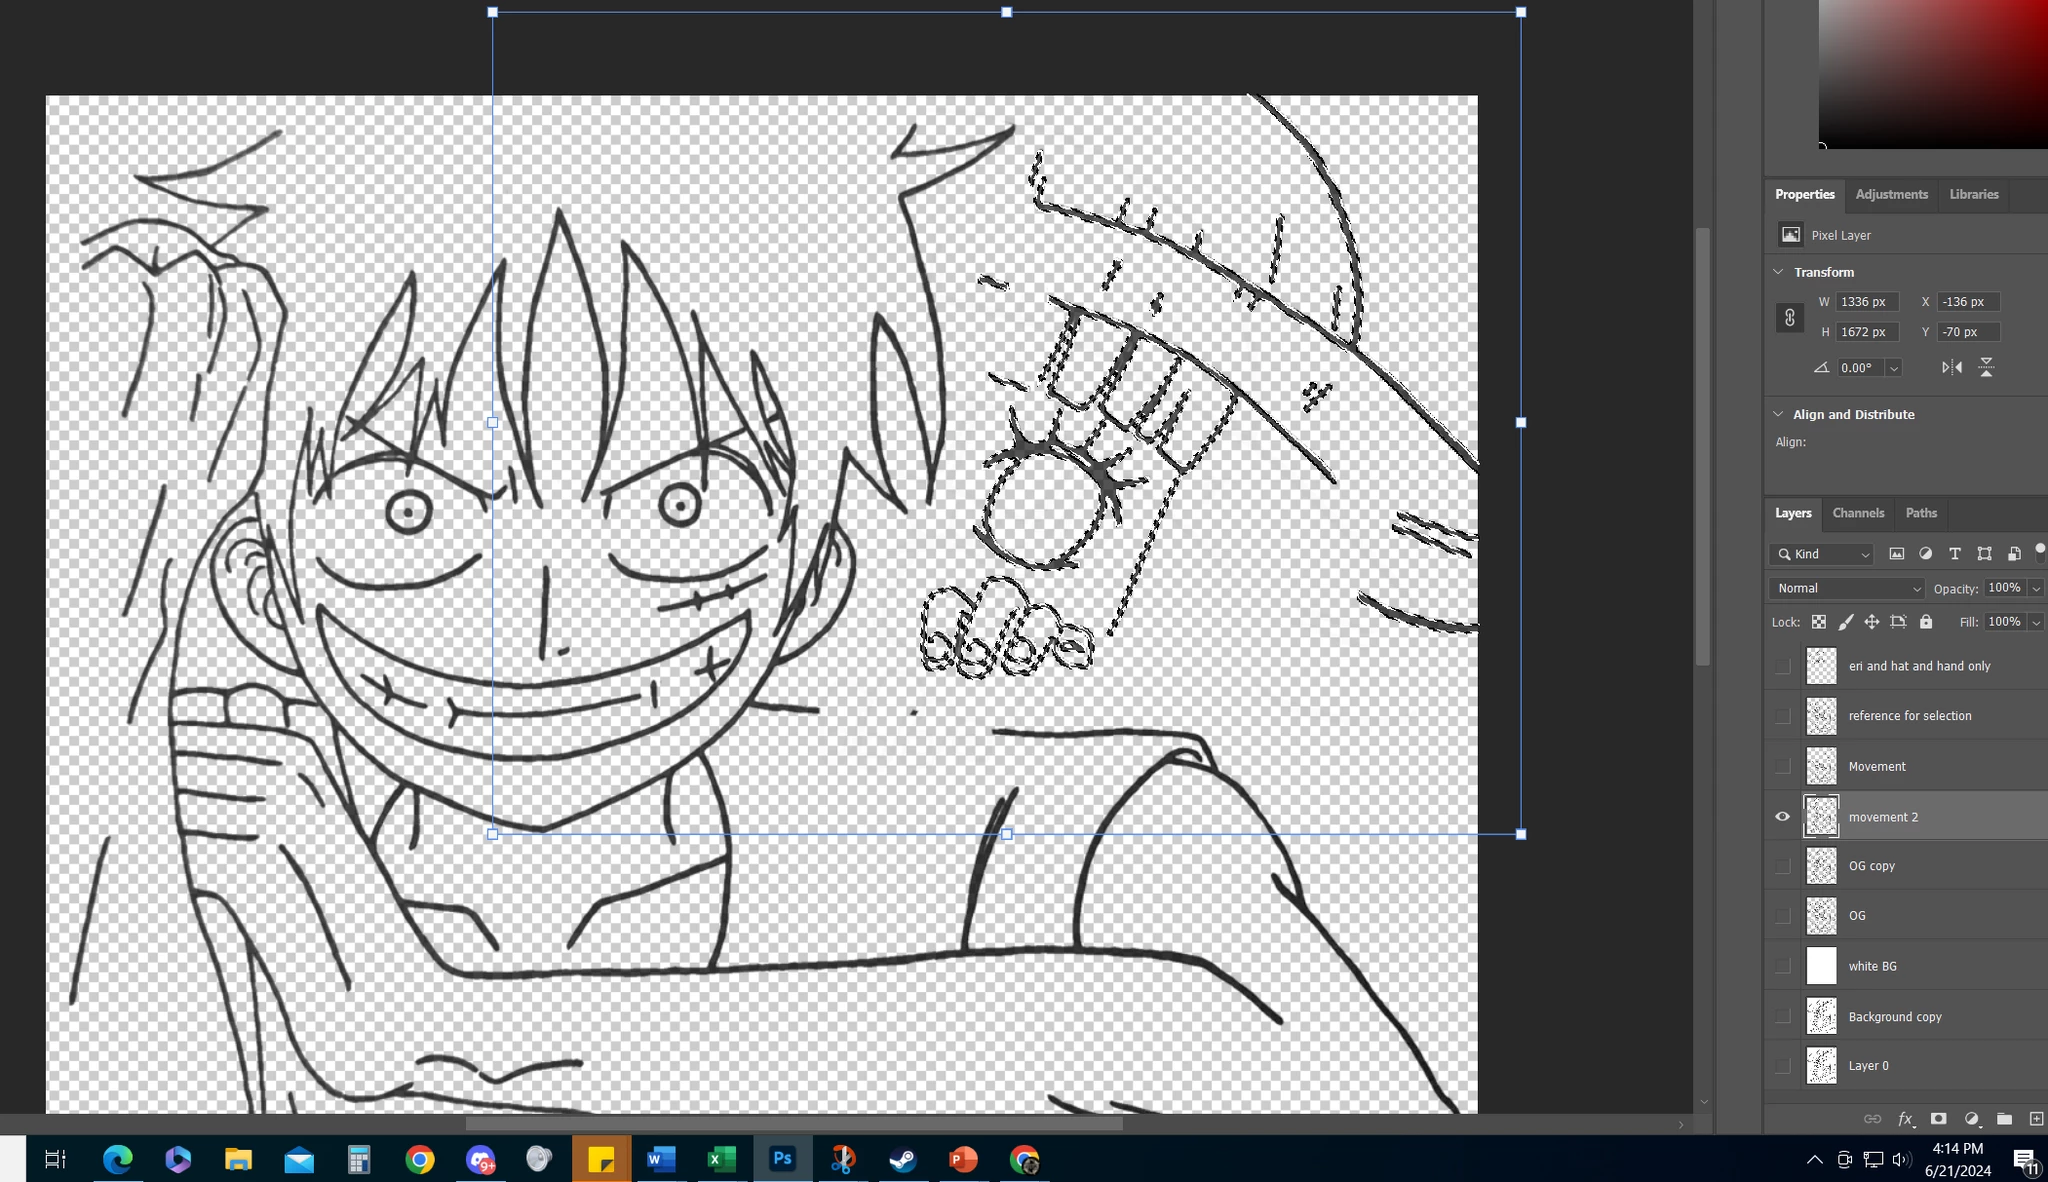This screenshot has height=1182, width=2048.
Task: Click the W width input field
Action: point(1866,302)
